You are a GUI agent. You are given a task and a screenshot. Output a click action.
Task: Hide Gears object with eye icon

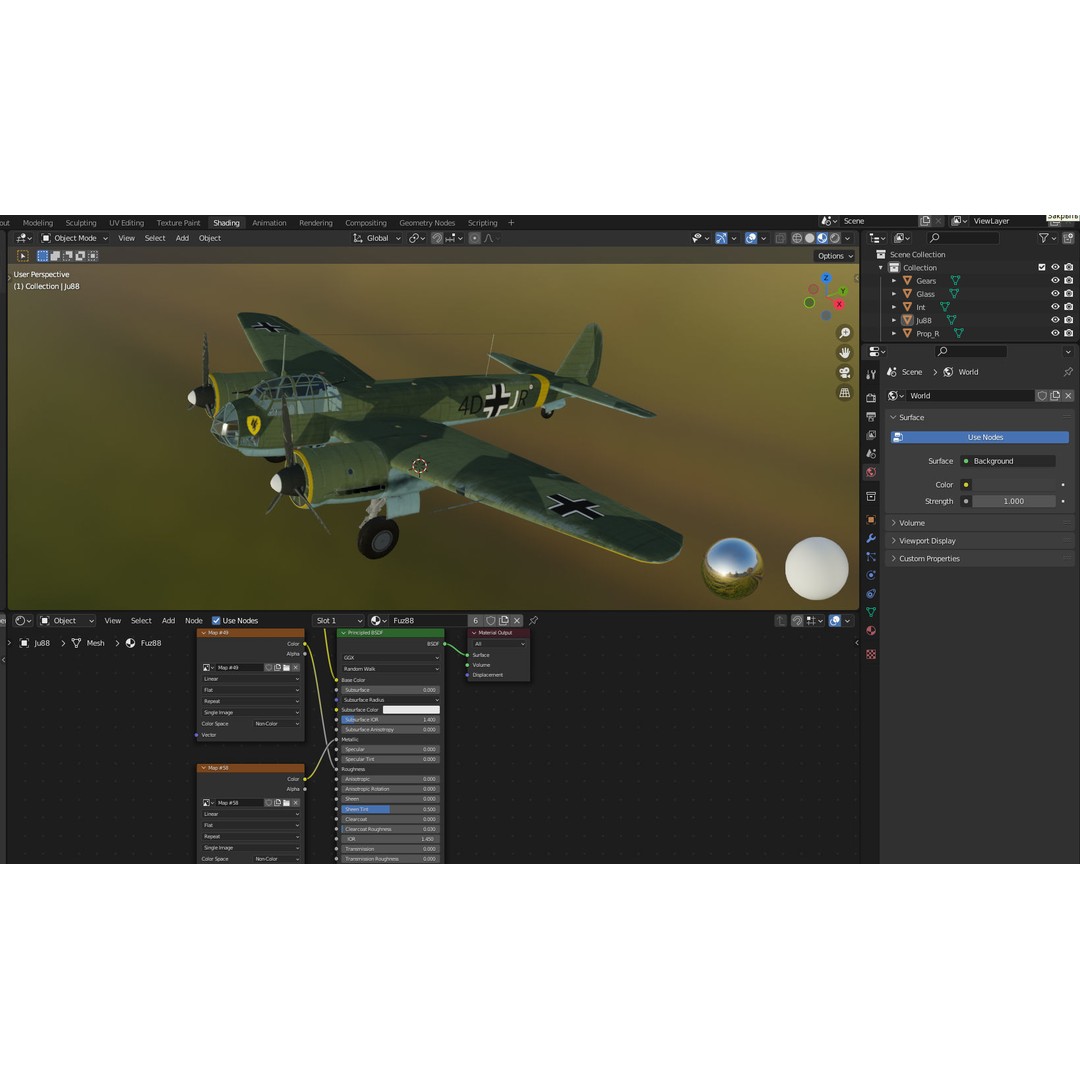1055,280
